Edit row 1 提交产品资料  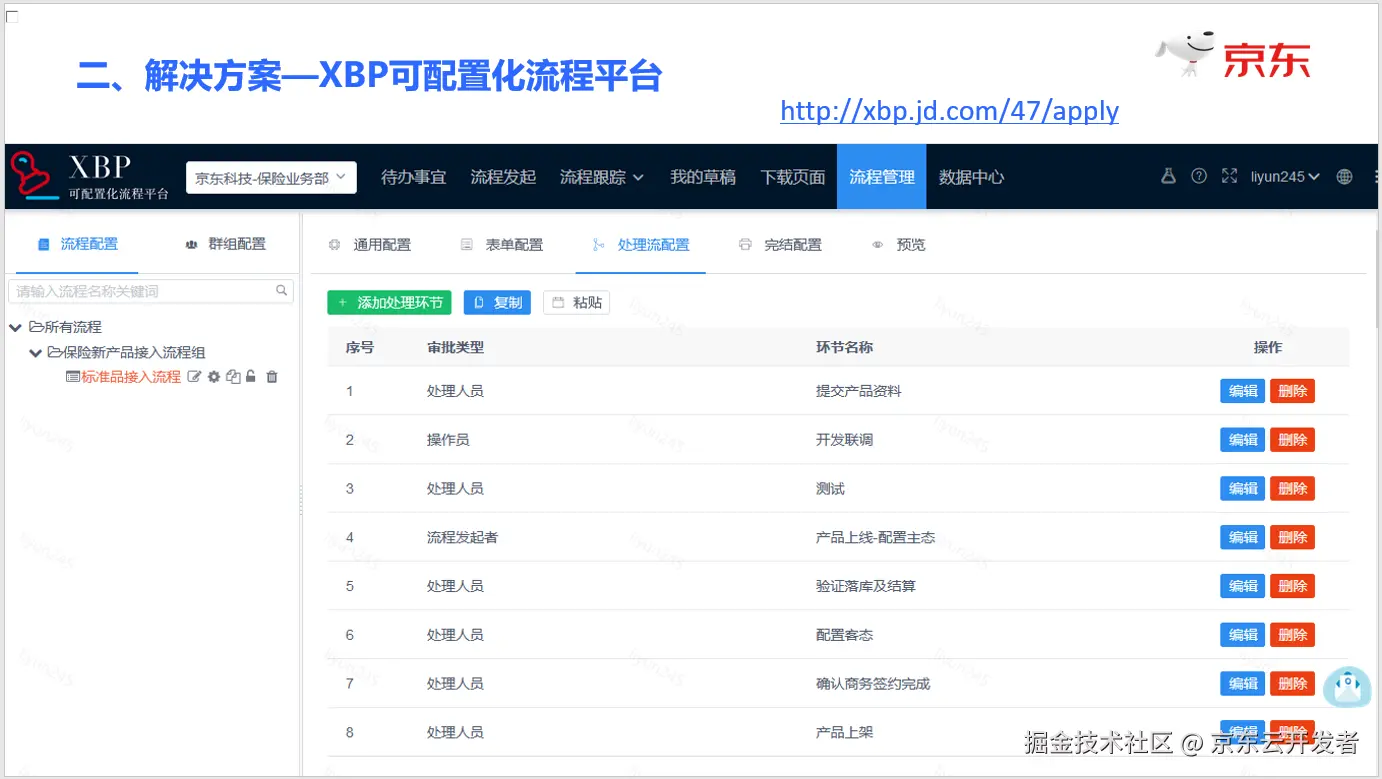pos(1242,391)
